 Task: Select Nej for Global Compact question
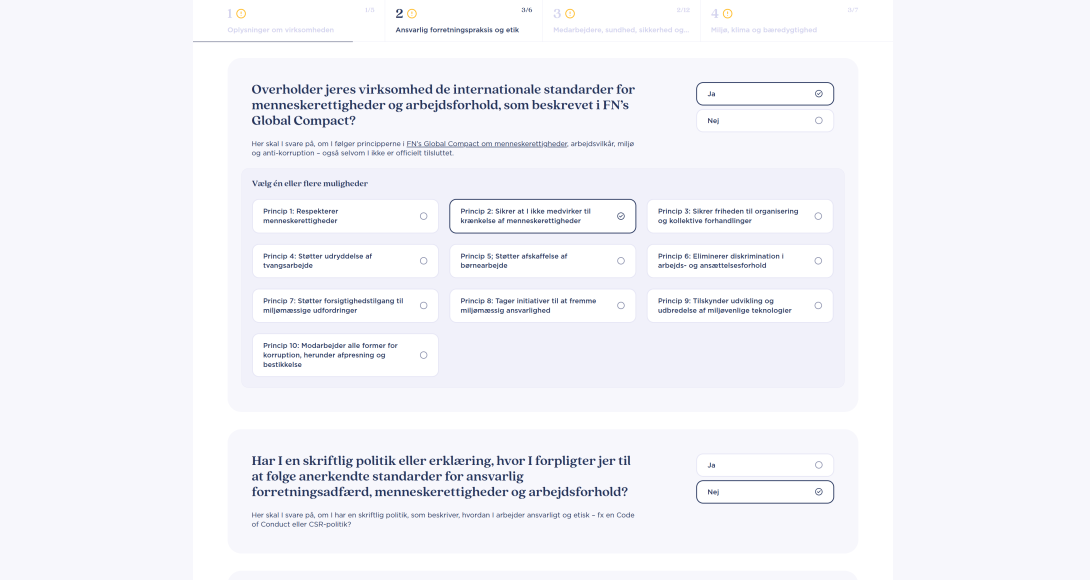pos(765,121)
